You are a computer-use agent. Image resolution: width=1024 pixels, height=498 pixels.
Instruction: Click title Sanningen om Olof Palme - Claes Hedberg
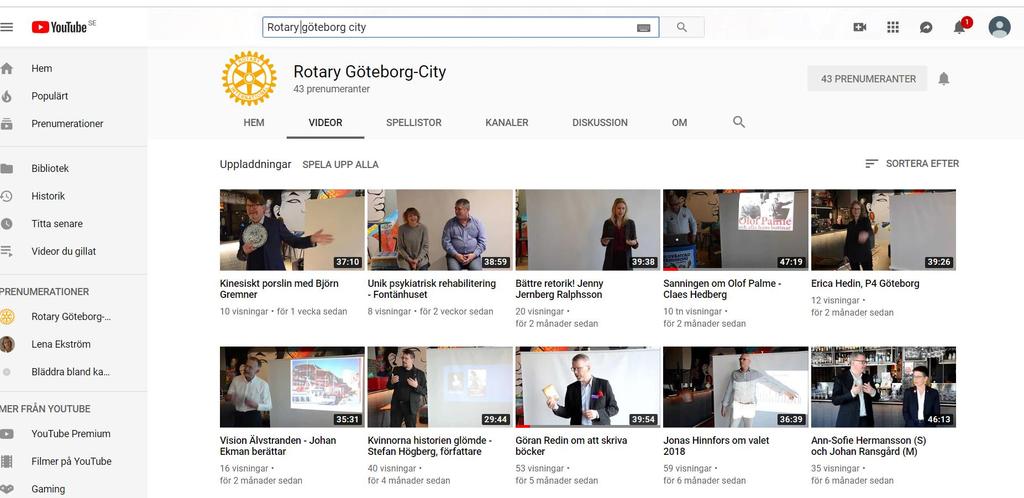[x=722, y=289]
